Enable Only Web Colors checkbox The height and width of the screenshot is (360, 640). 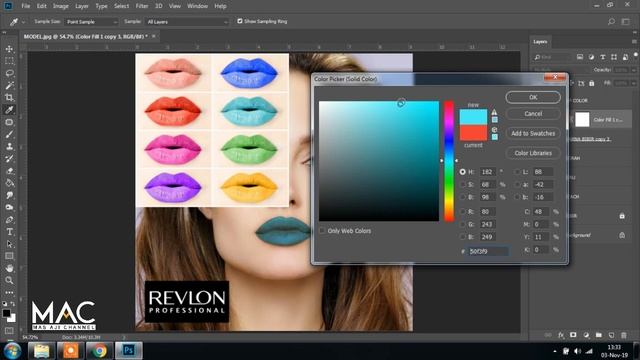point(322,231)
